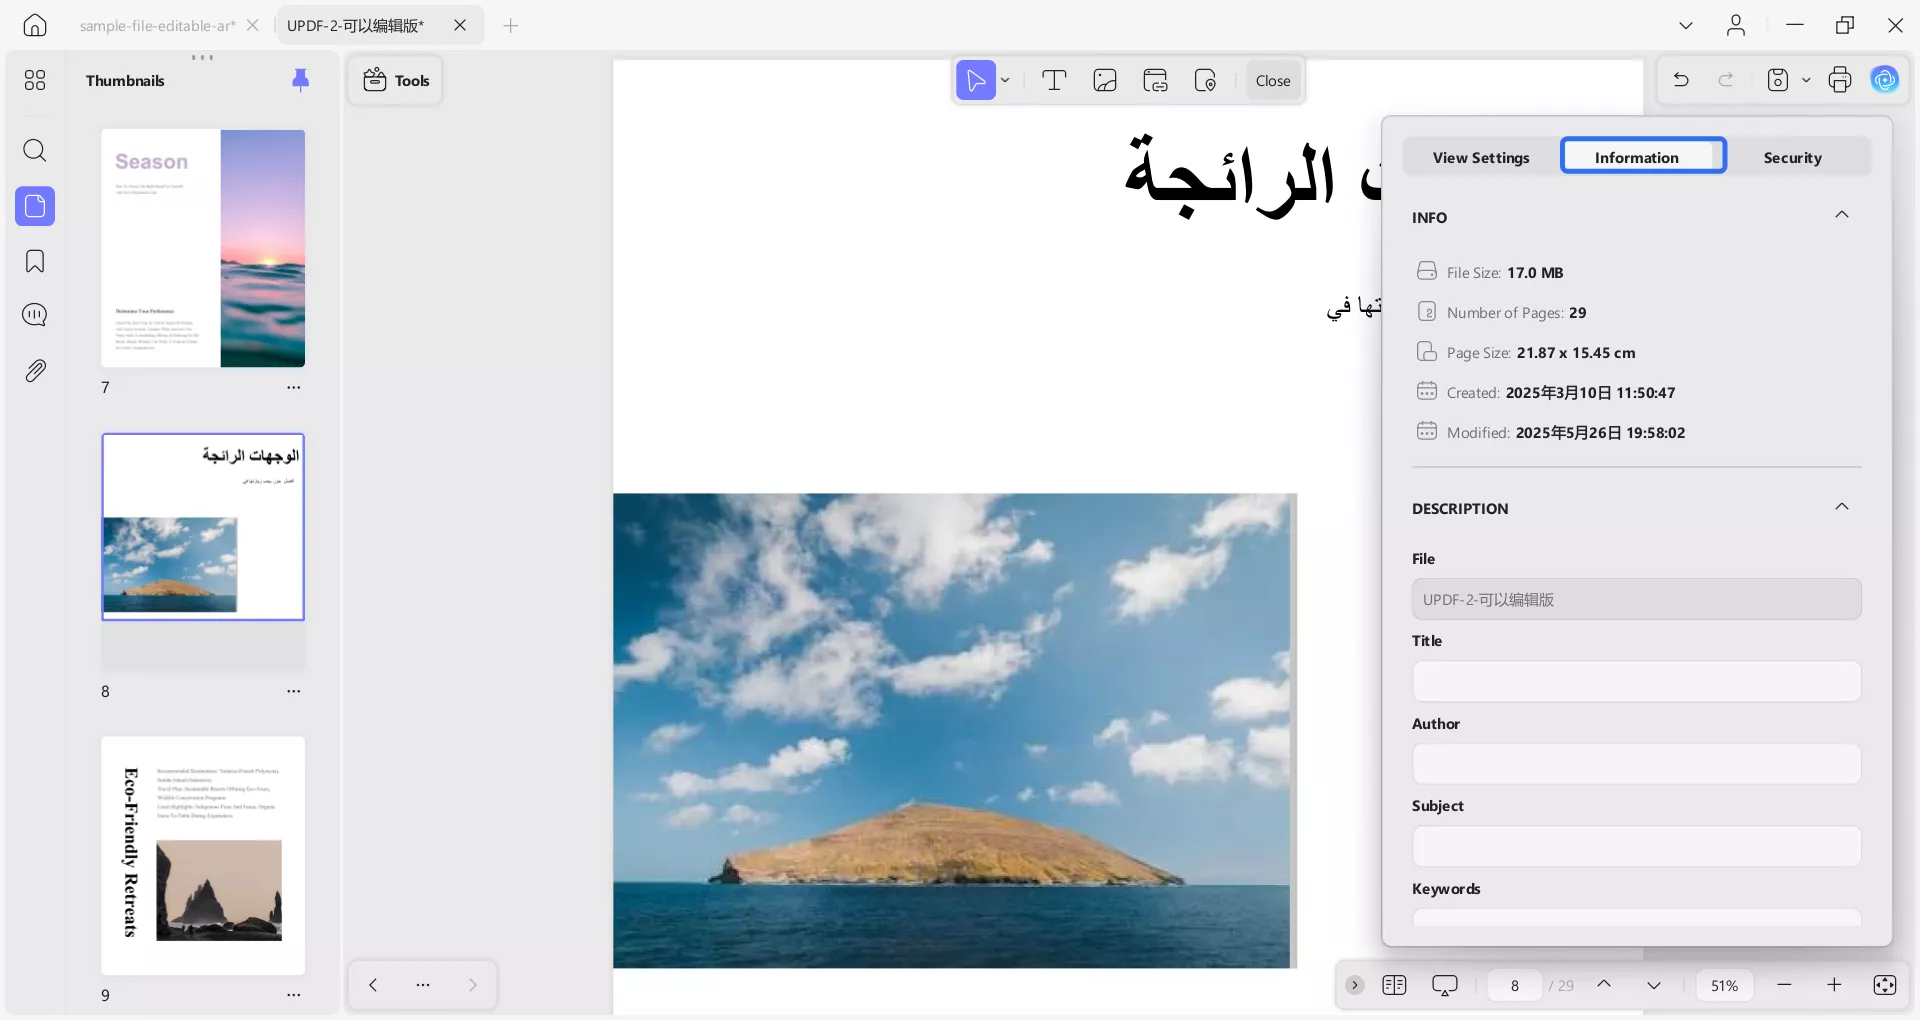Start slideshow presentation mode
1920x1020 pixels.
coord(1445,985)
